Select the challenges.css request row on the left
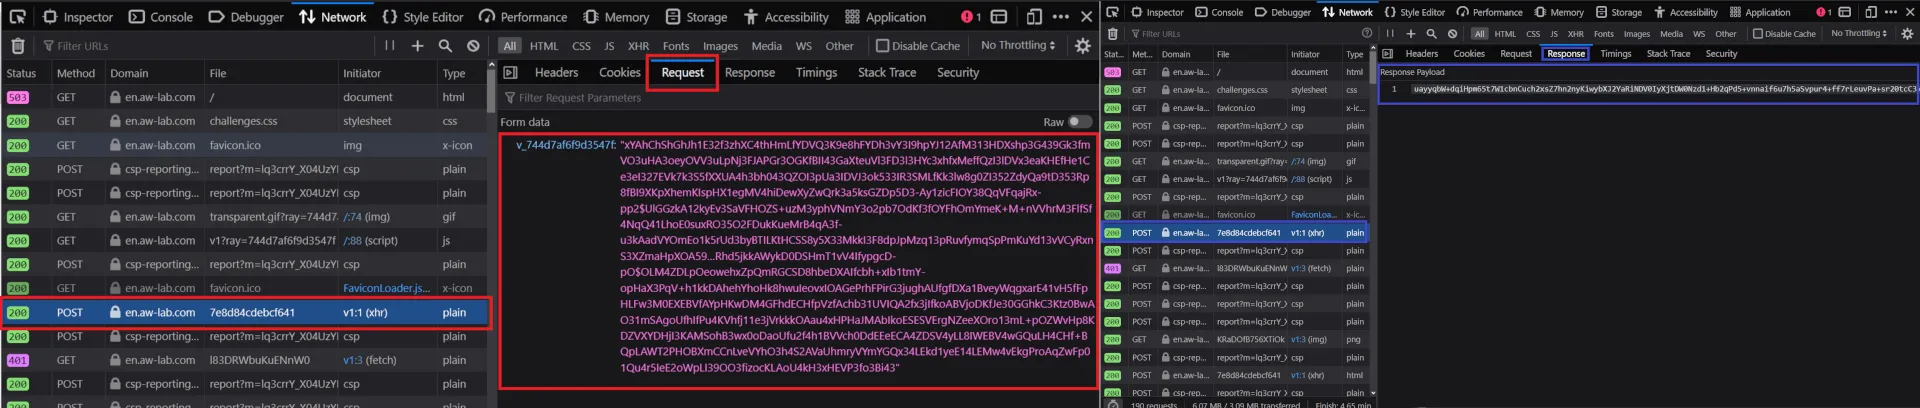This screenshot has height=408, width=1920. tap(244, 121)
